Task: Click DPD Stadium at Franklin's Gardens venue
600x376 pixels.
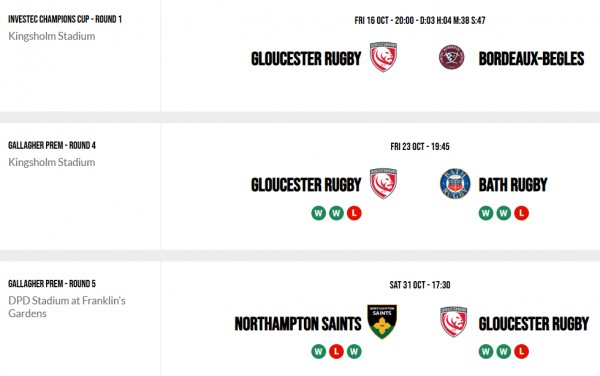Action: coord(67,307)
